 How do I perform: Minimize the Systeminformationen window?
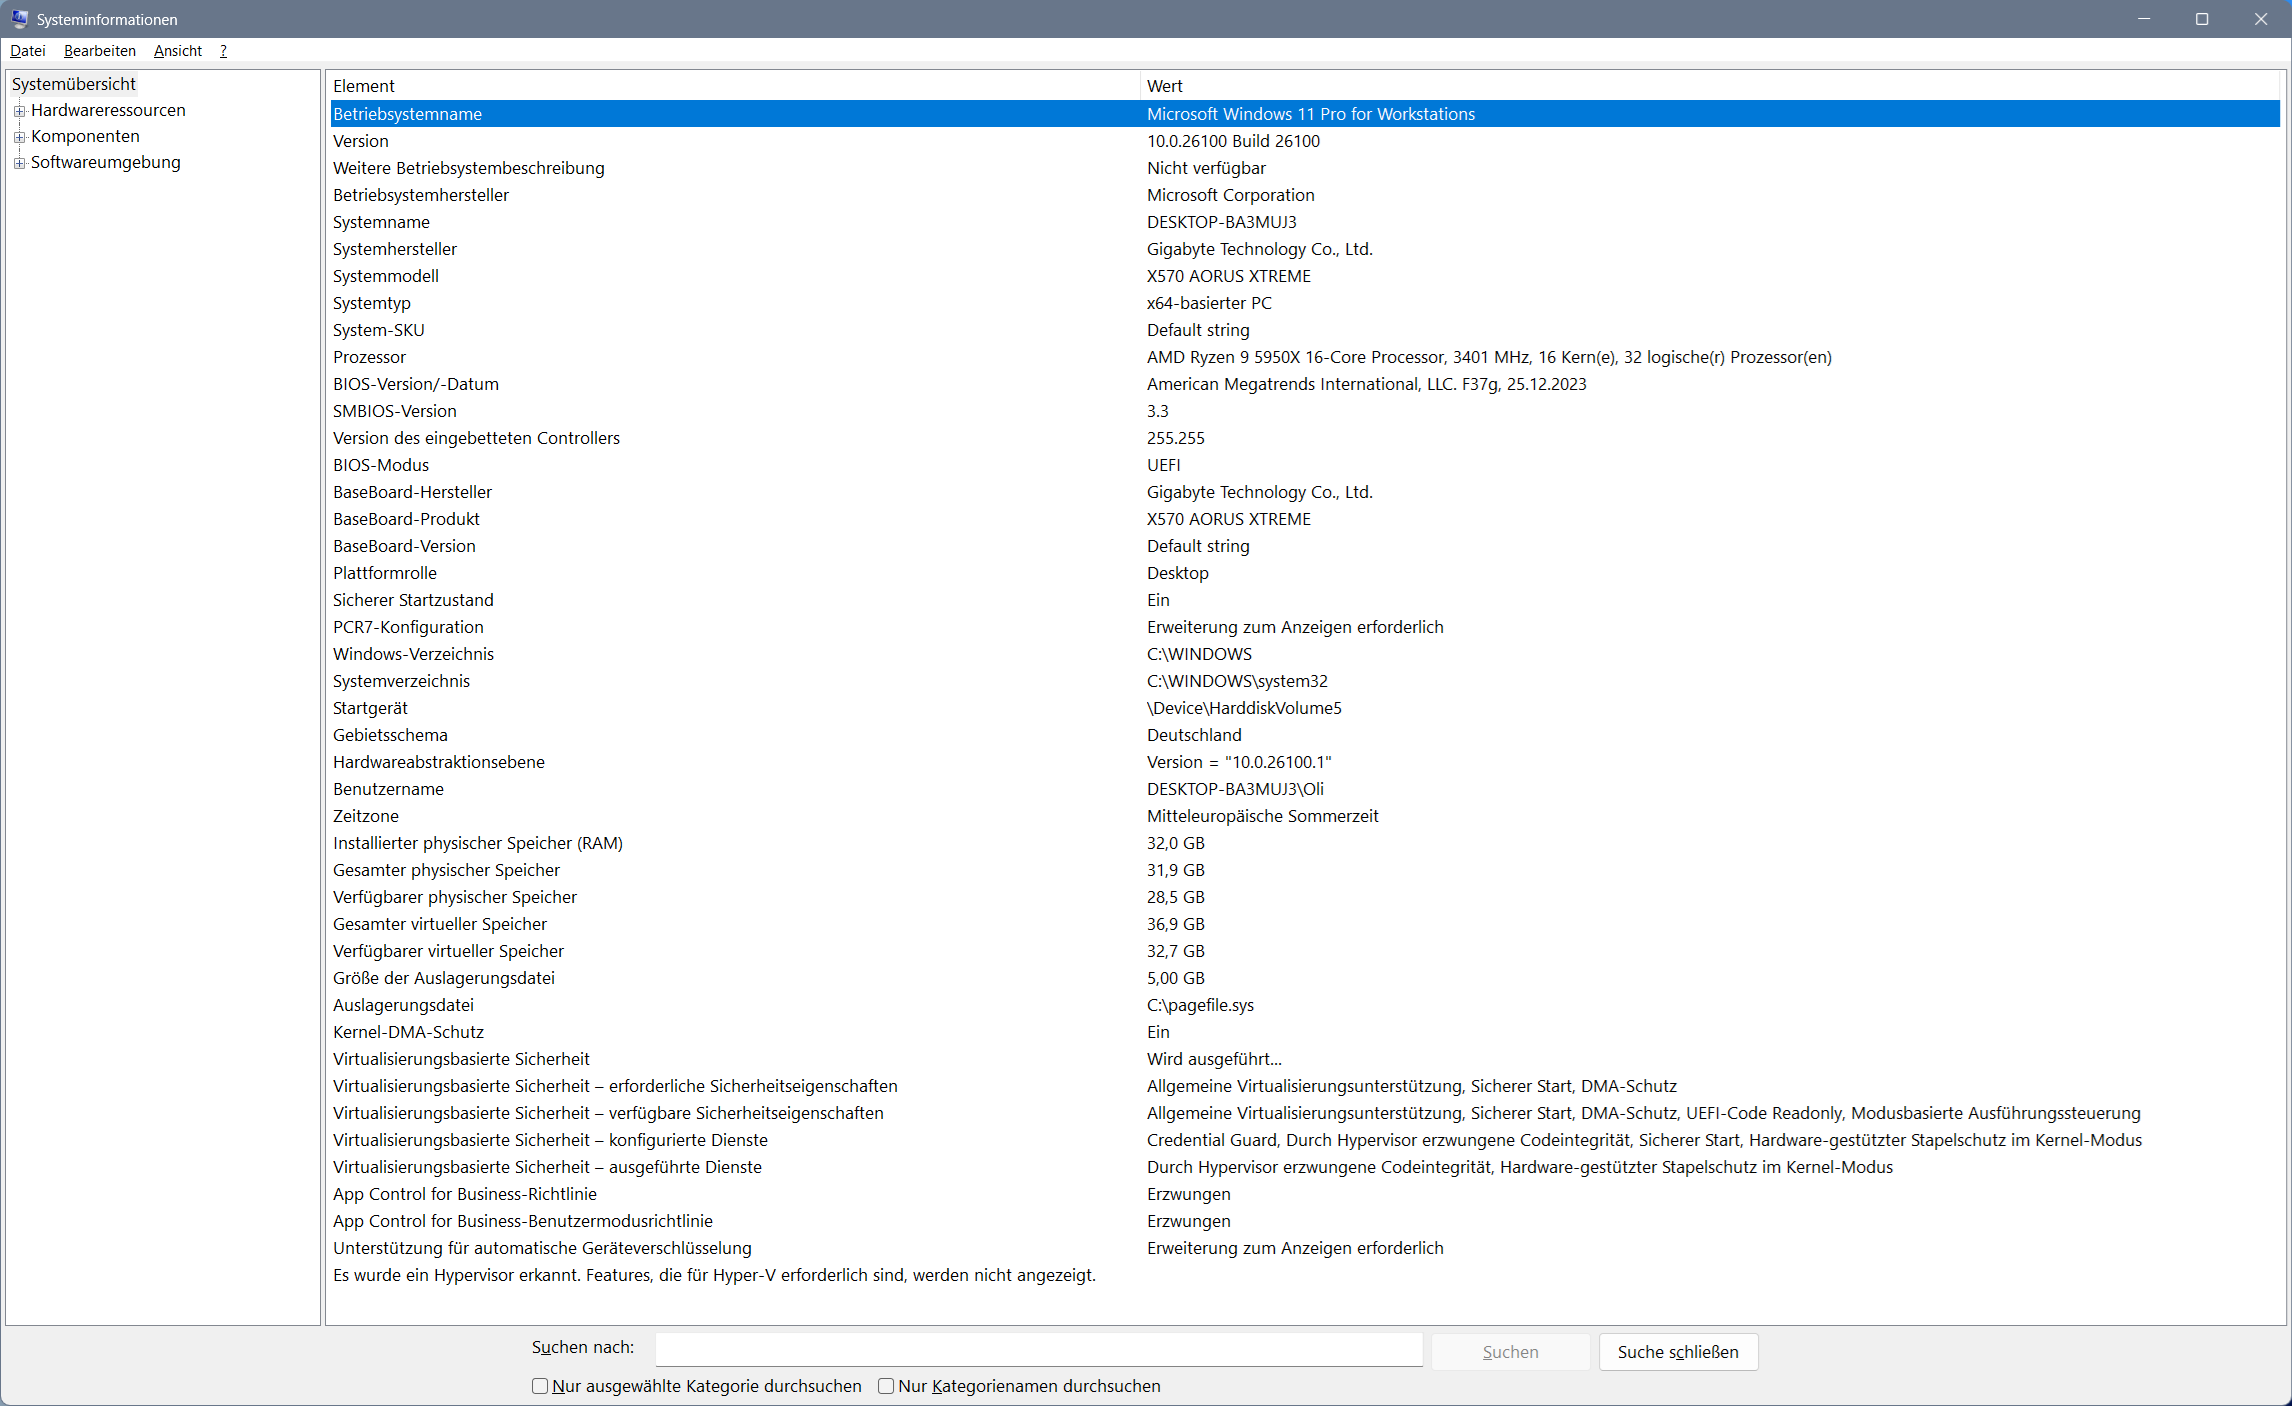(2143, 19)
